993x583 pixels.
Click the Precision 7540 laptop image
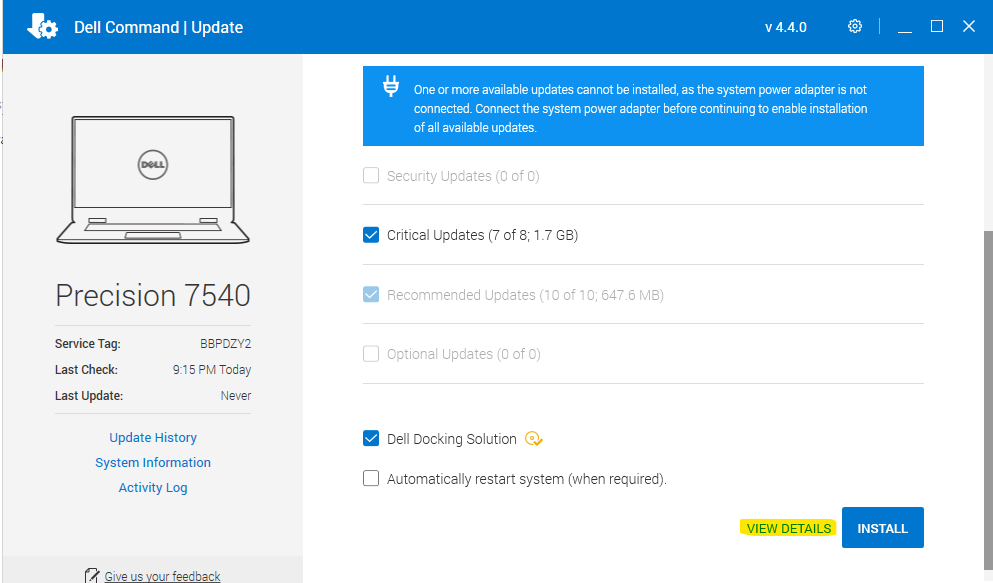coord(153,179)
